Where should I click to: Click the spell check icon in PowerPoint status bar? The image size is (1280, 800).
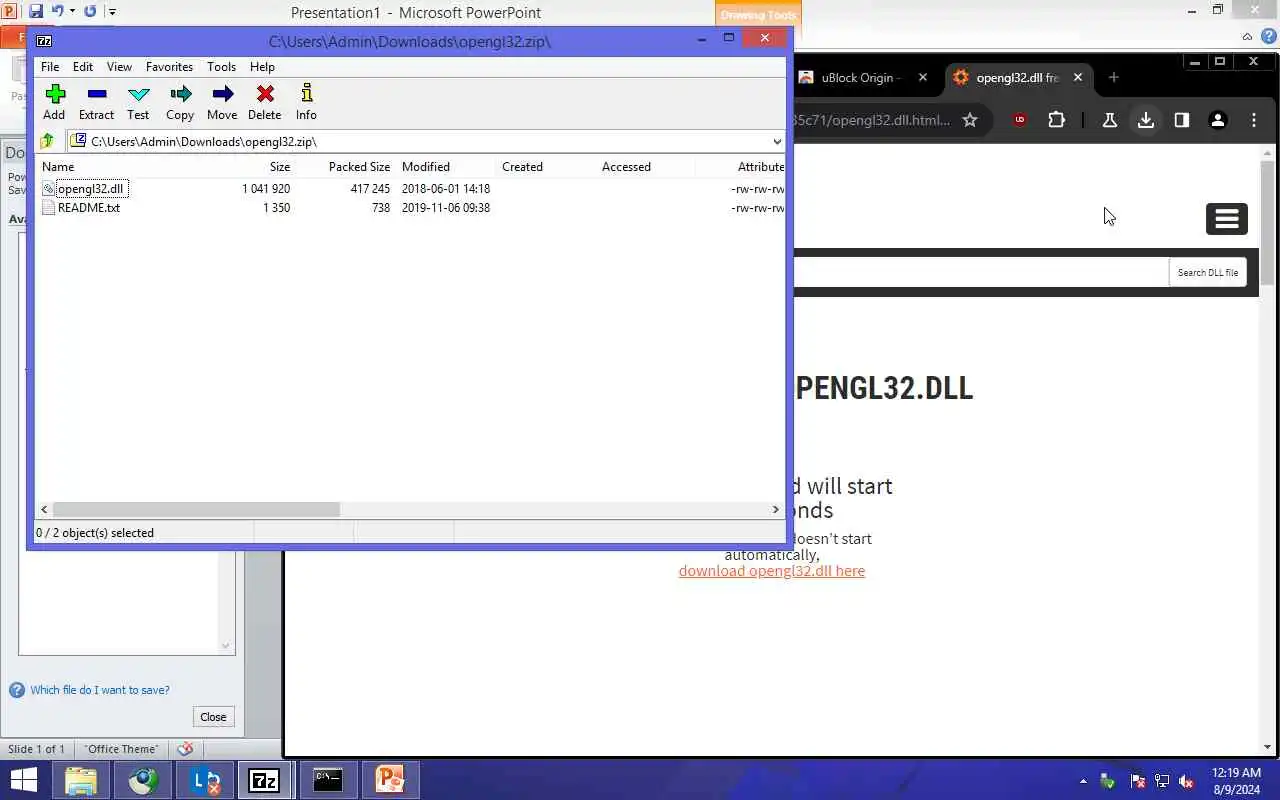[x=185, y=749]
